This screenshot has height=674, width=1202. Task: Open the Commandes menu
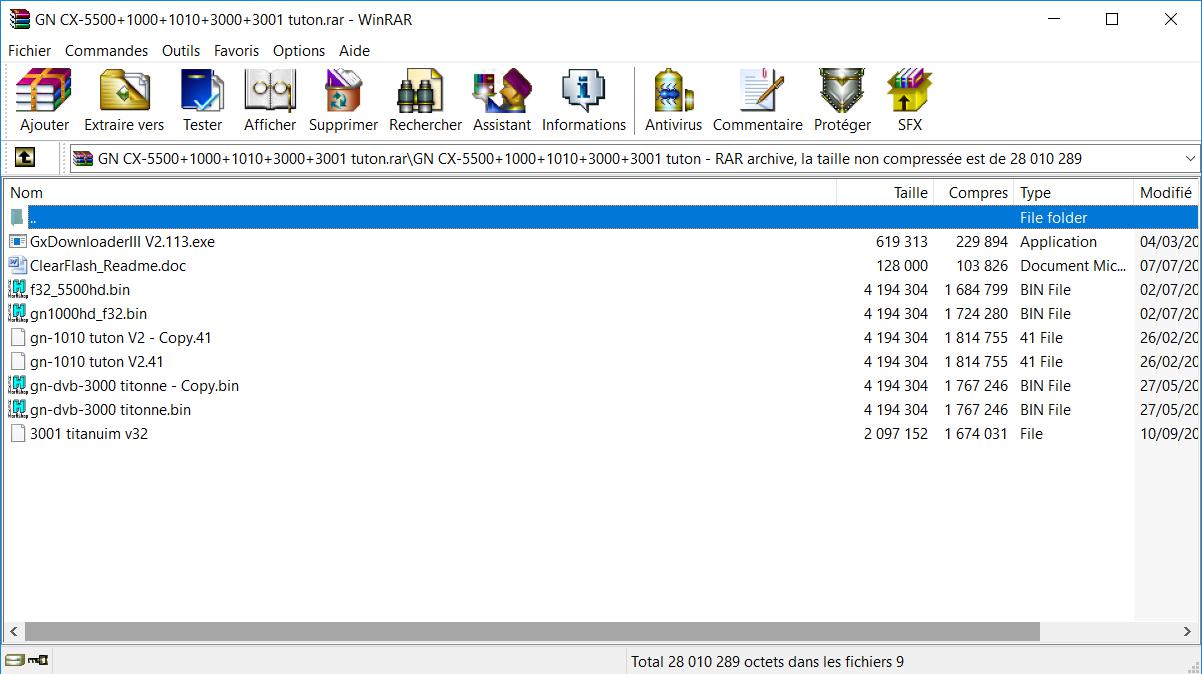(x=106, y=50)
